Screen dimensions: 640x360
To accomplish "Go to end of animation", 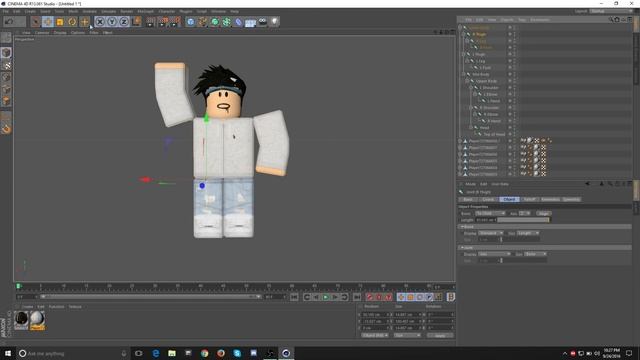I will coord(357,297).
